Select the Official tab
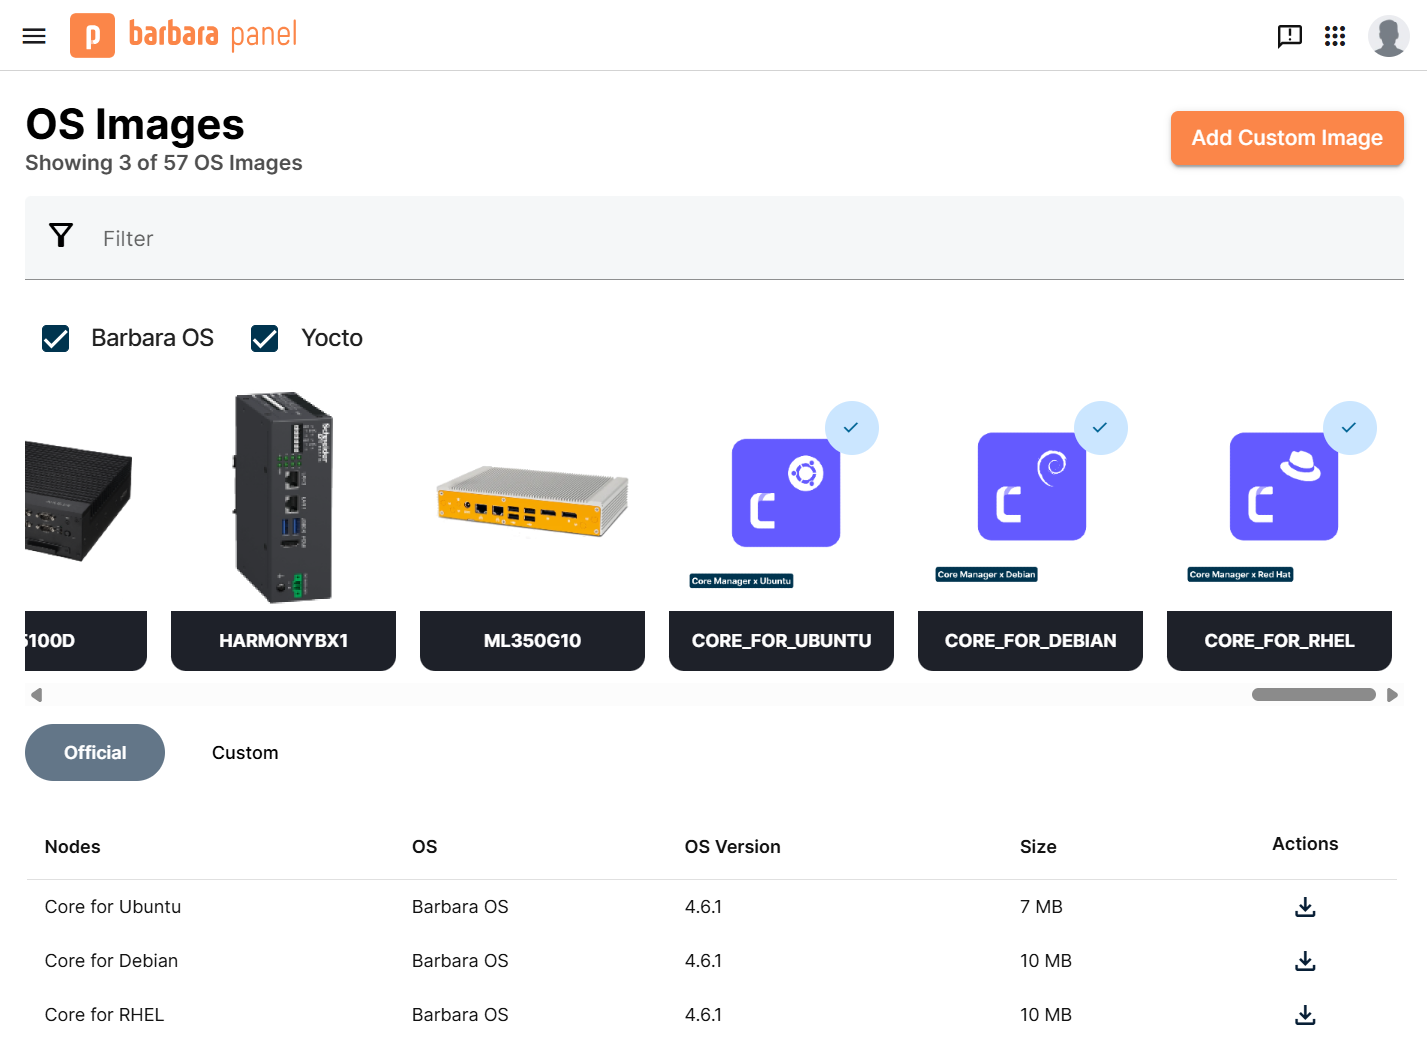 point(95,753)
